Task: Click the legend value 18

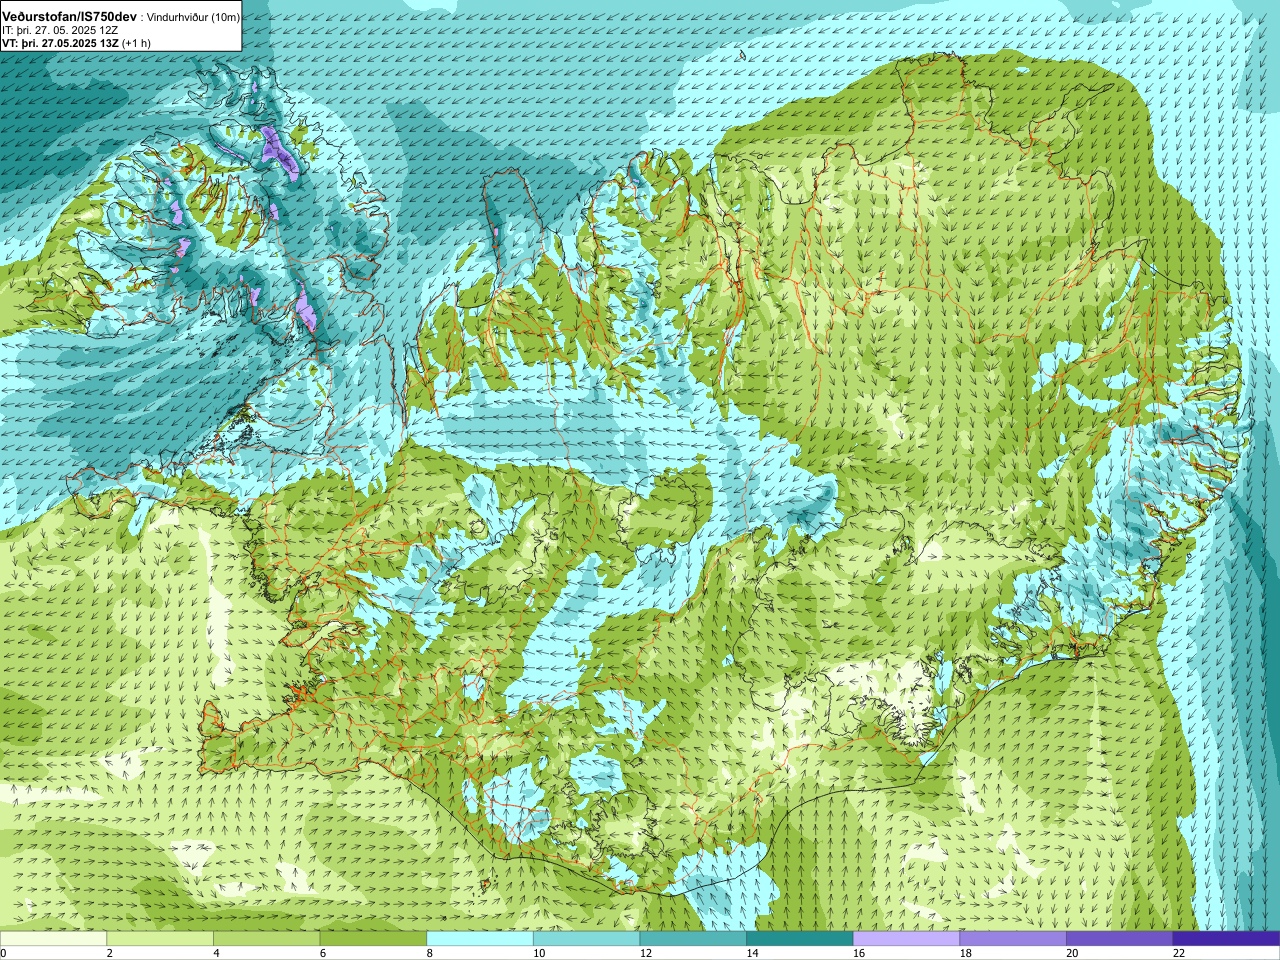Action: click(965, 954)
